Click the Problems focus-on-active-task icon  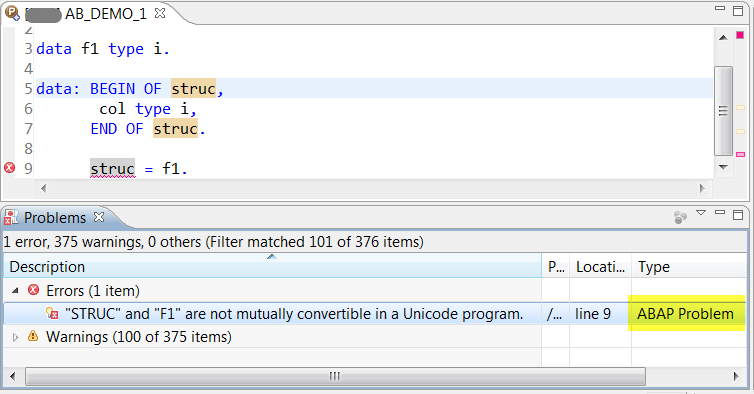point(680,217)
